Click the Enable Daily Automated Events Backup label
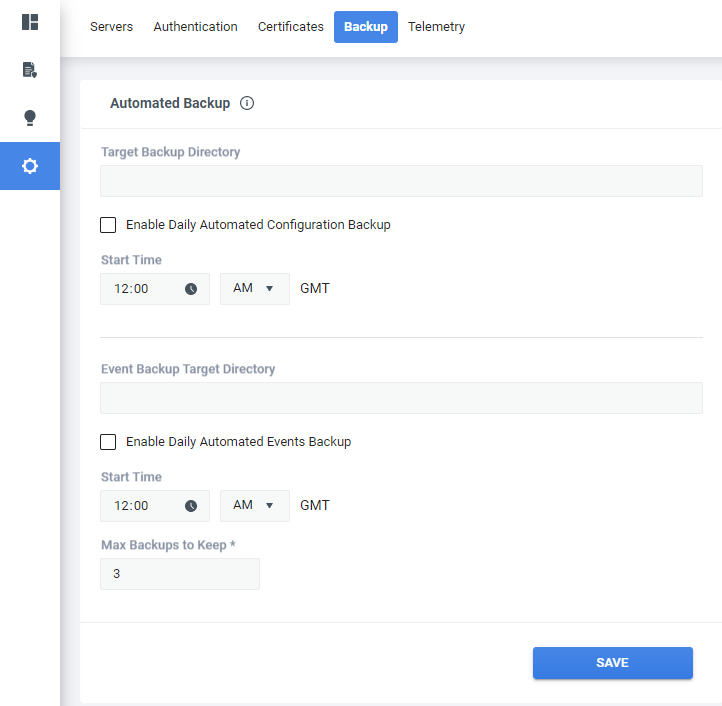 pyautogui.click(x=239, y=442)
